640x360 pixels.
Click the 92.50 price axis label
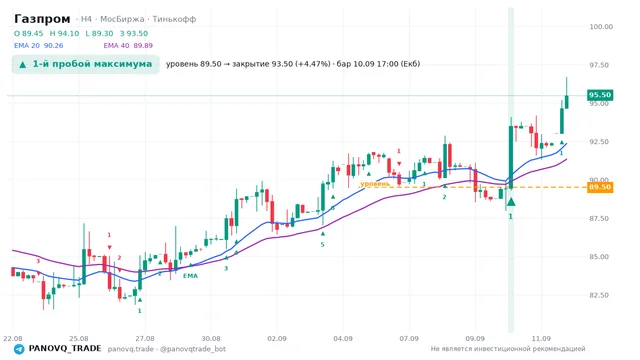[x=598, y=142]
